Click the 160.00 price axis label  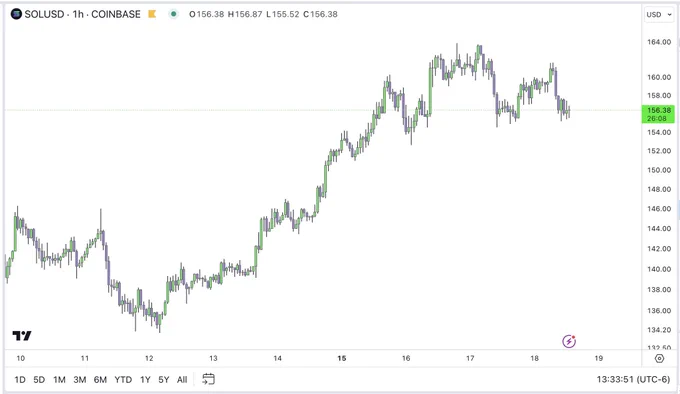[x=659, y=77]
